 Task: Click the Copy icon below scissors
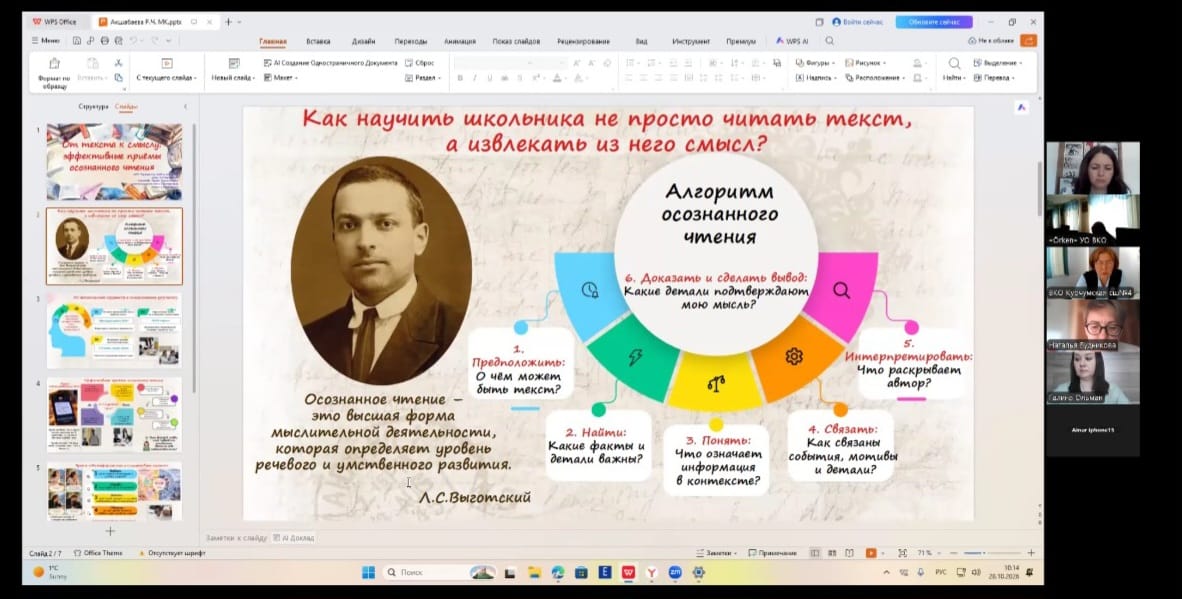(118, 78)
